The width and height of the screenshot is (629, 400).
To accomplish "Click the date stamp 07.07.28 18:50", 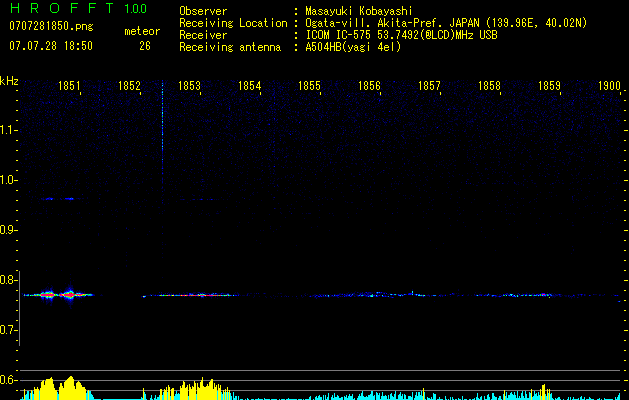I will 51,46.
